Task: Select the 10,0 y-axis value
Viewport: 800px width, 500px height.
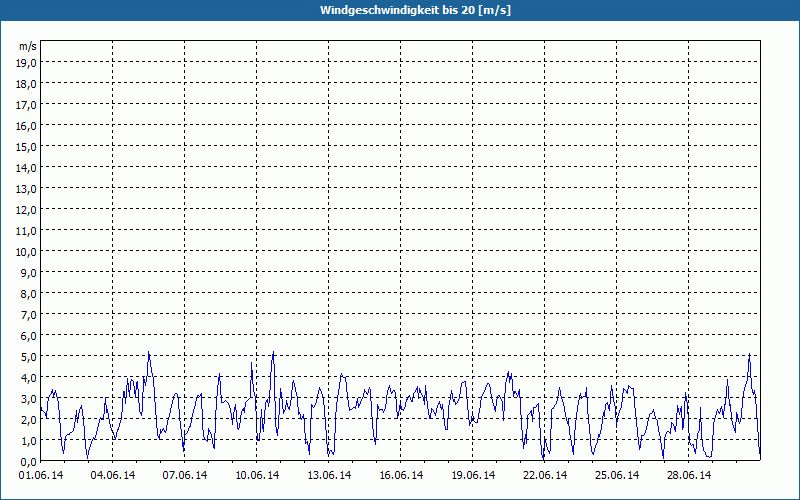Action: tap(26, 252)
